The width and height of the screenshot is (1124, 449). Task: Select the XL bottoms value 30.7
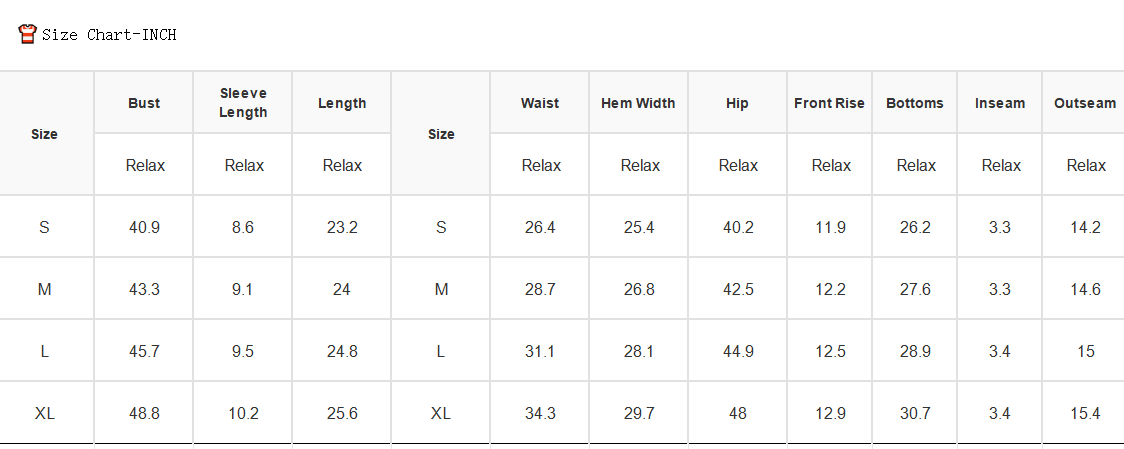pos(915,414)
